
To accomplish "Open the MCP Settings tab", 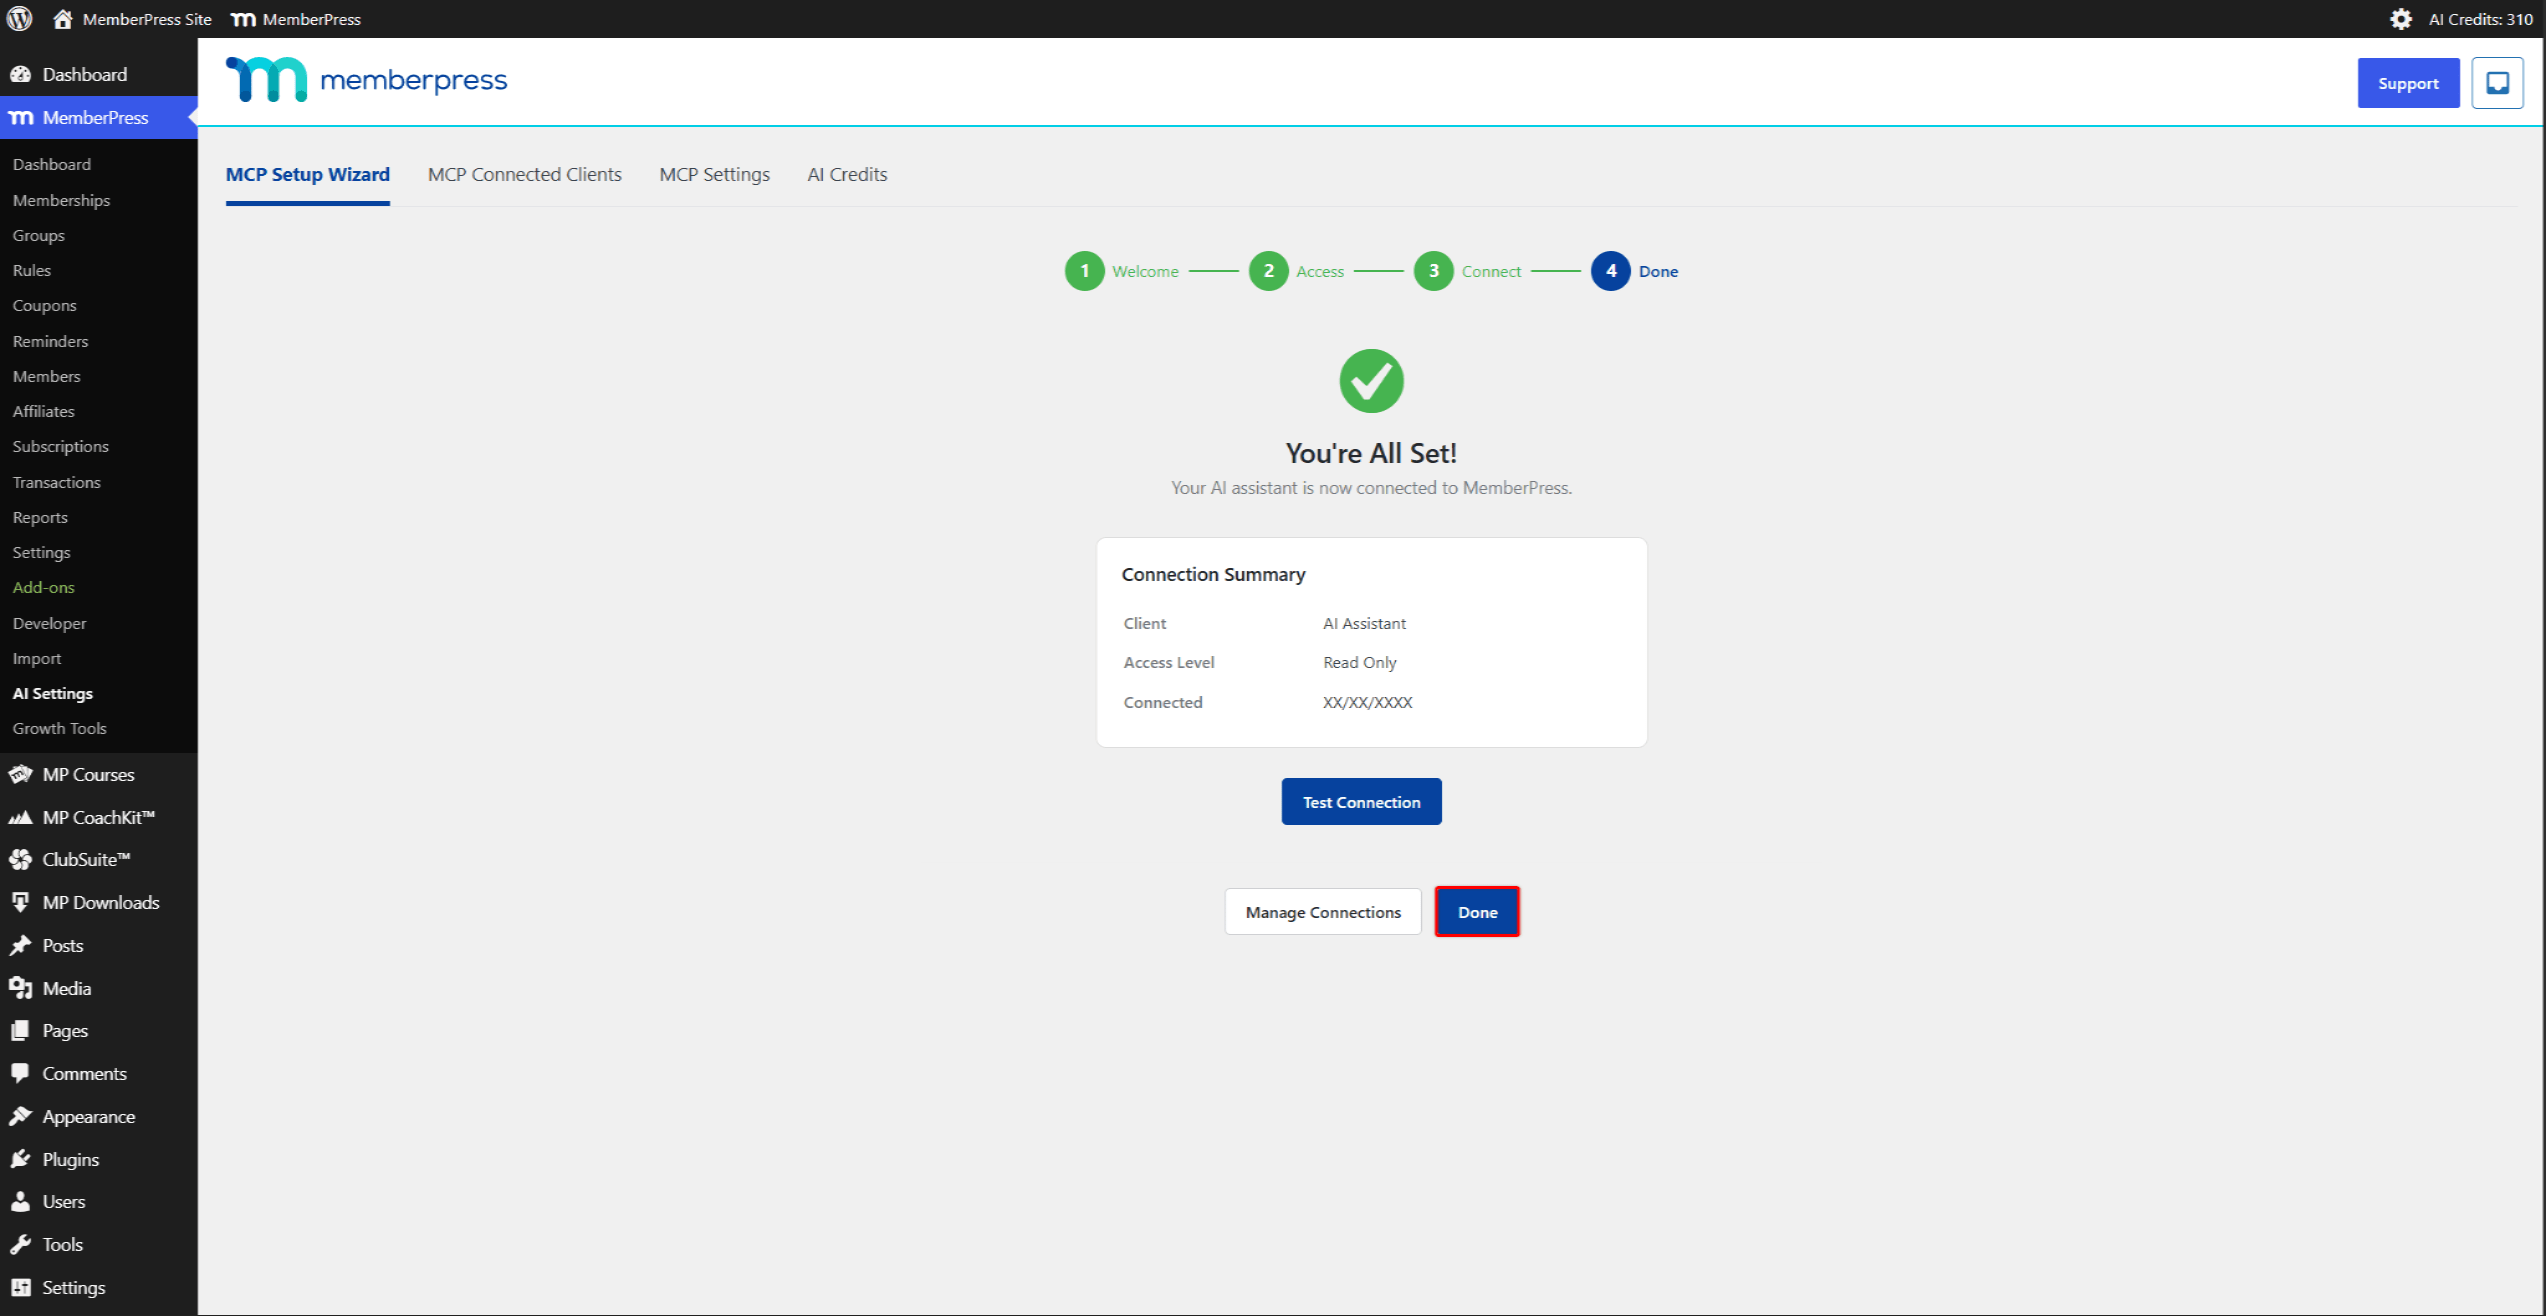I will (714, 174).
